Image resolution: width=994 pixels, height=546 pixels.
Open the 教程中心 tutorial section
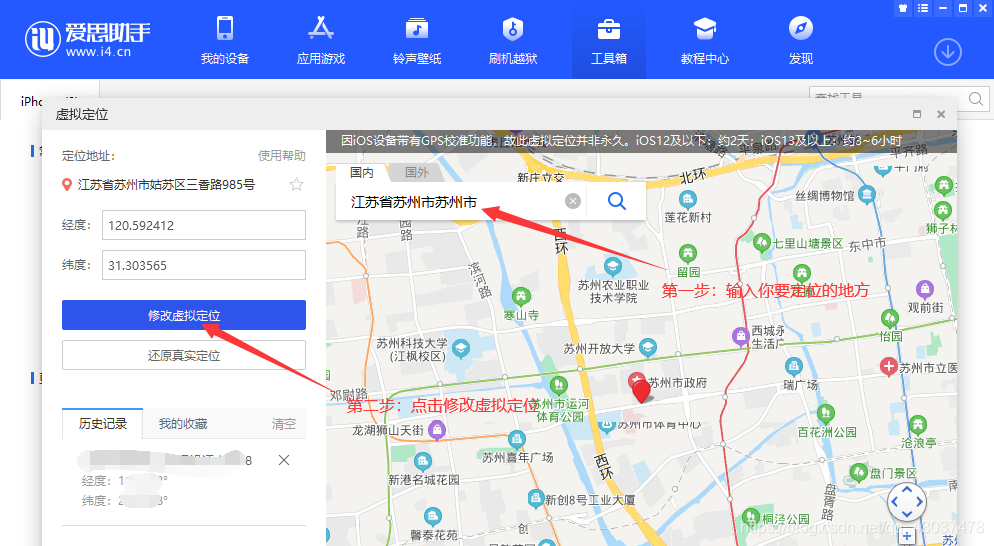tap(705, 41)
